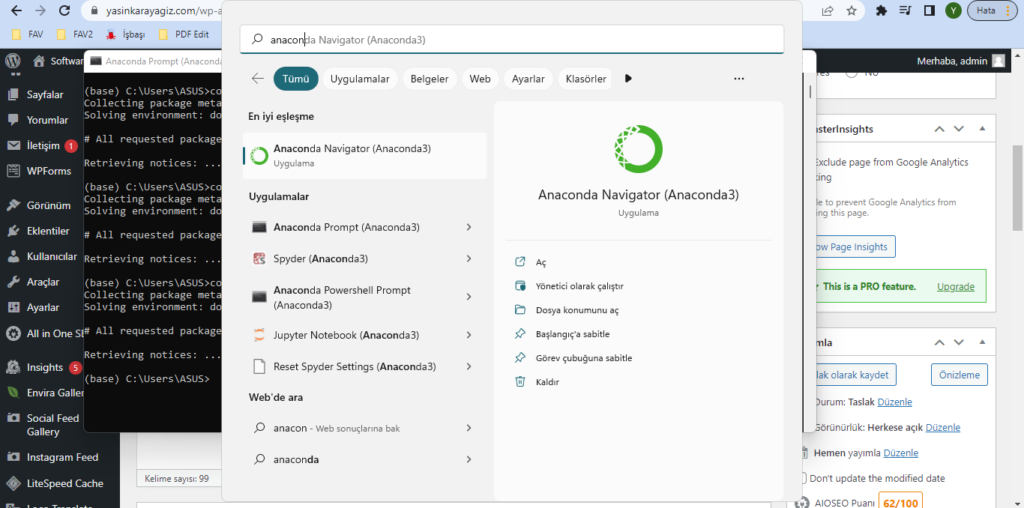Click run as administrator shield icon

pyautogui.click(x=520, y=286)
